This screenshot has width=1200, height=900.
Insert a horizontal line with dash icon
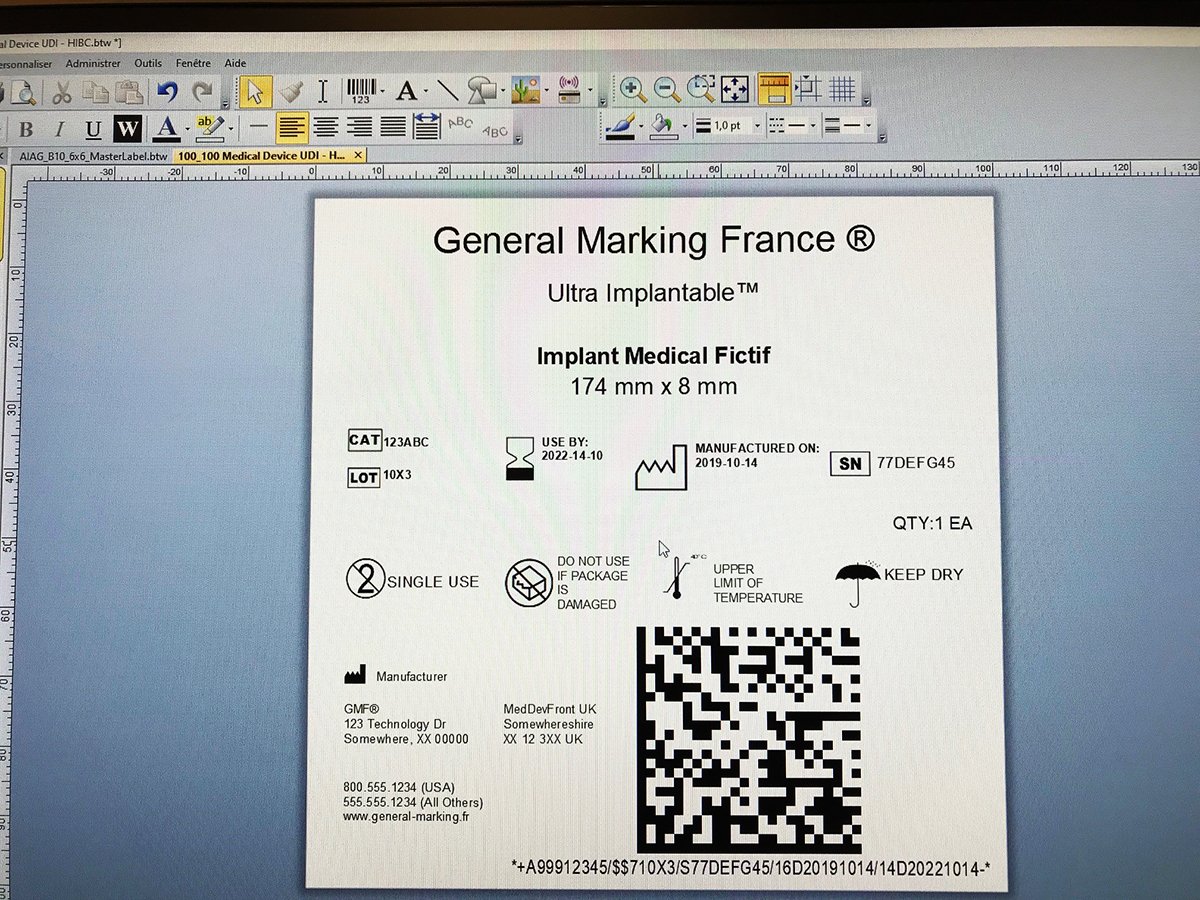point(259,127)
